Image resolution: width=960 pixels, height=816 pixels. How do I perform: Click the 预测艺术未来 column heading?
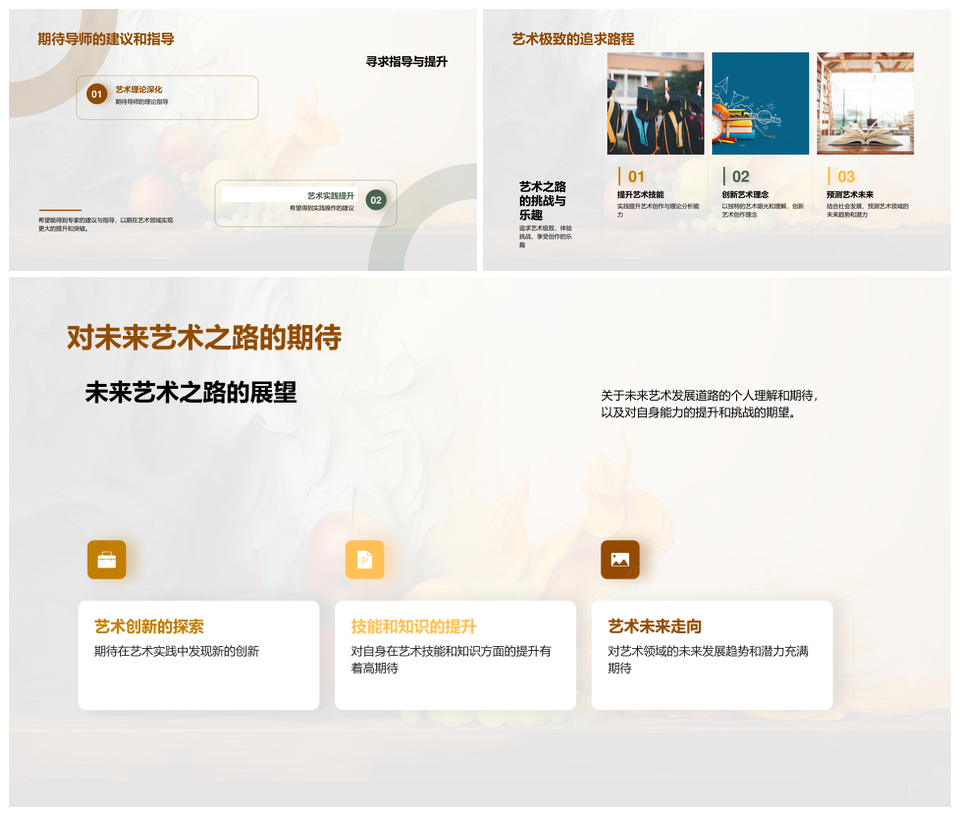point(850,195)
